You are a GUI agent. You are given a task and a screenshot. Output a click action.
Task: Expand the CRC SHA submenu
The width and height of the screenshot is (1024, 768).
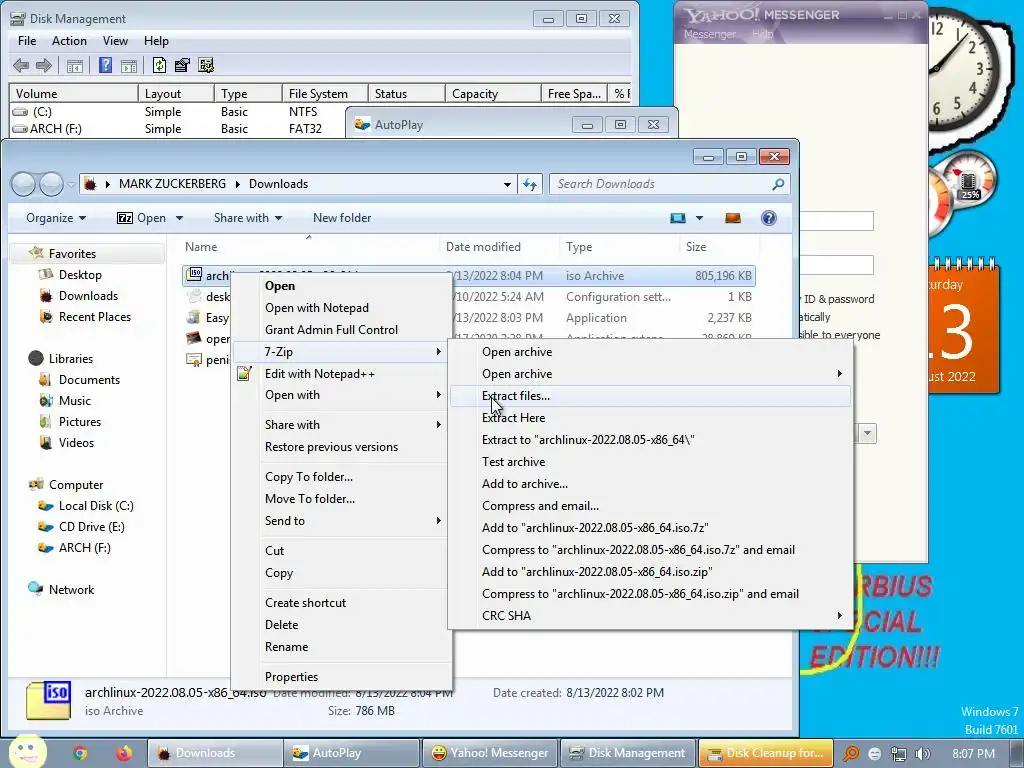(839, 615)
